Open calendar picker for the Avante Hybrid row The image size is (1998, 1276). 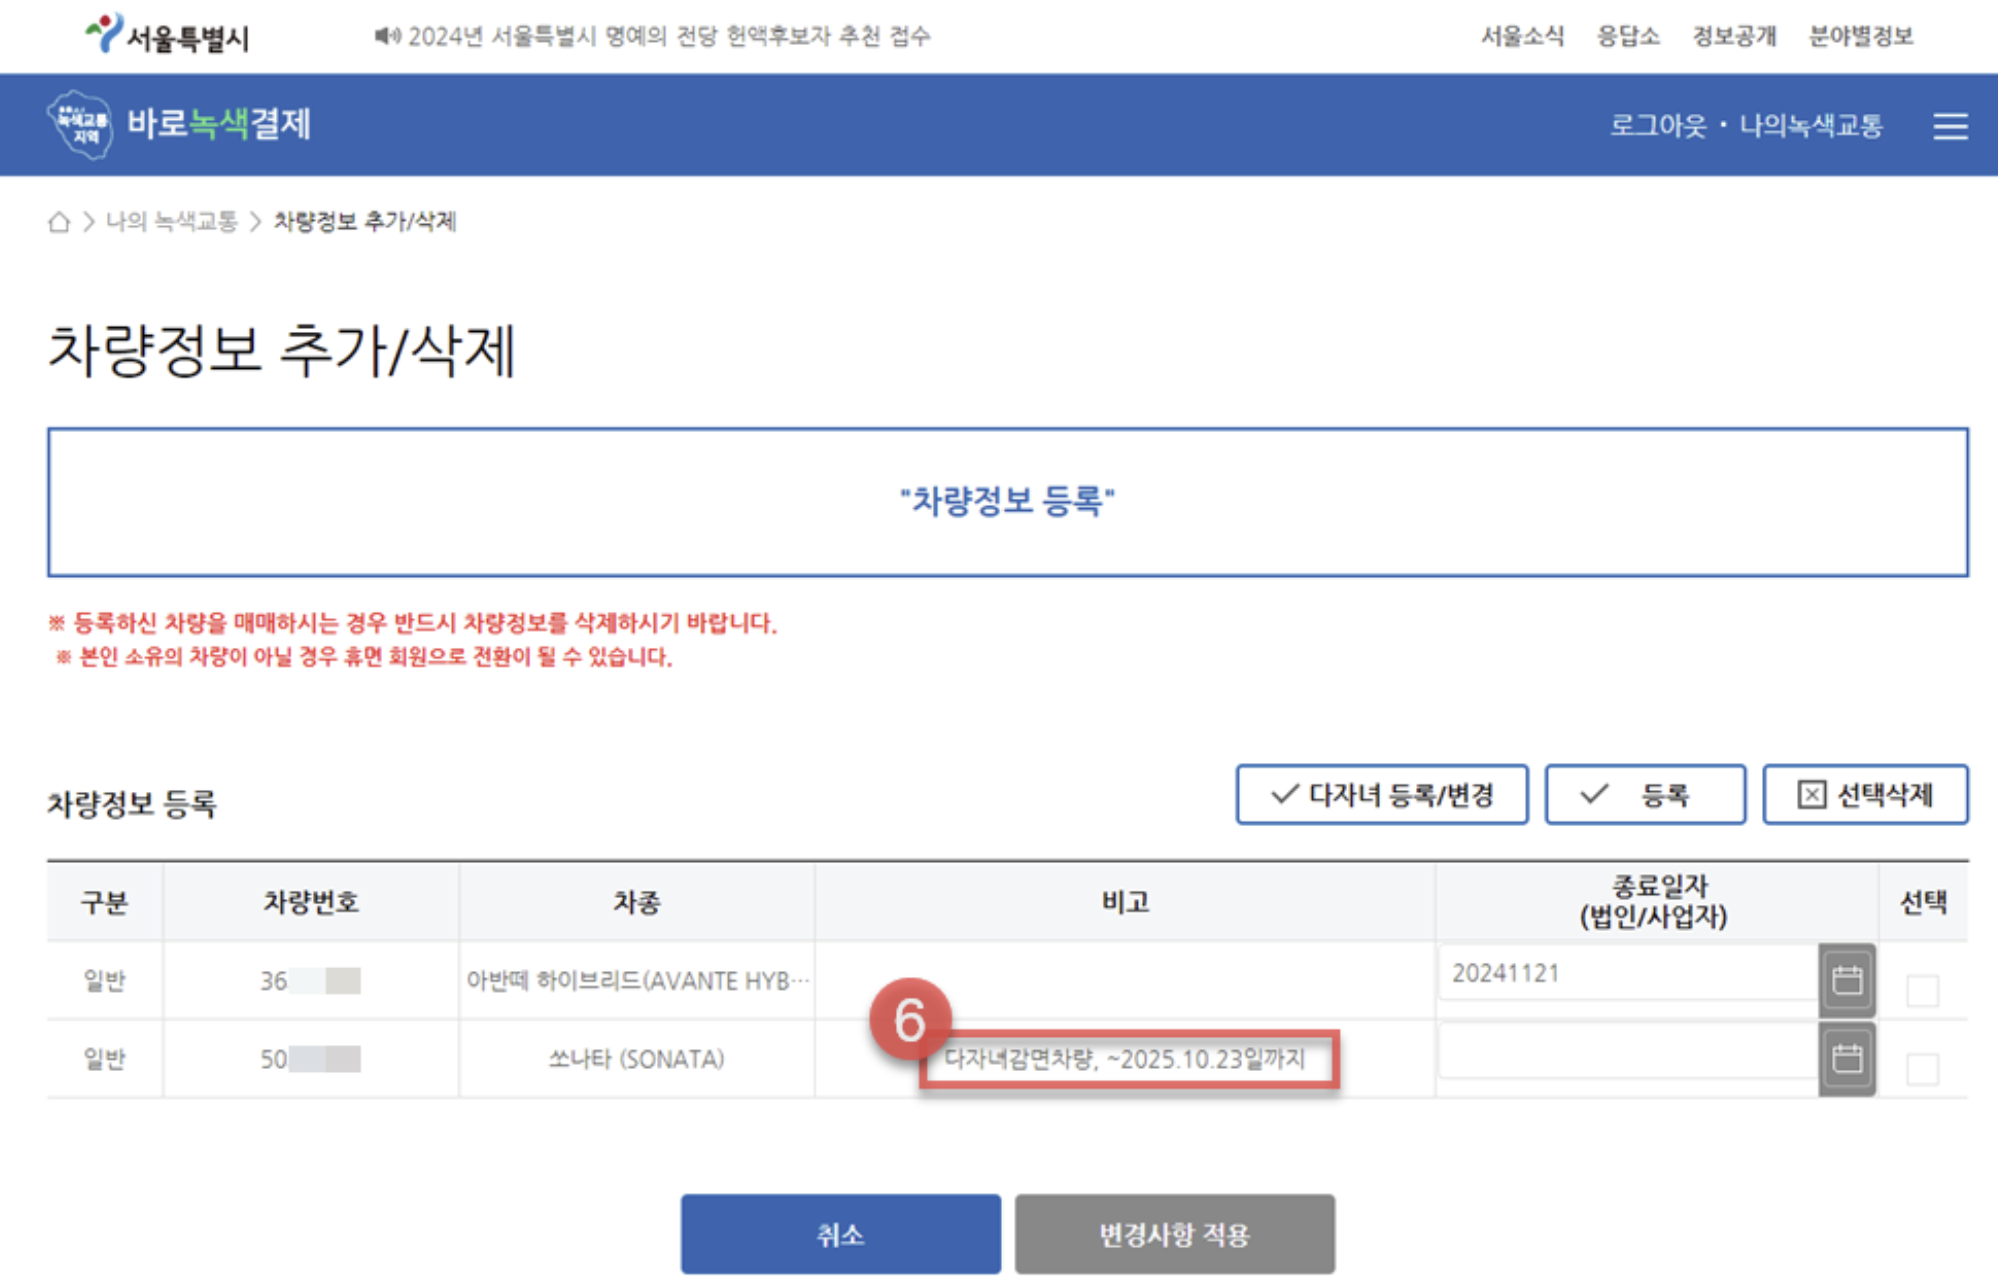pyautogui.click(x=1846, y=979)
